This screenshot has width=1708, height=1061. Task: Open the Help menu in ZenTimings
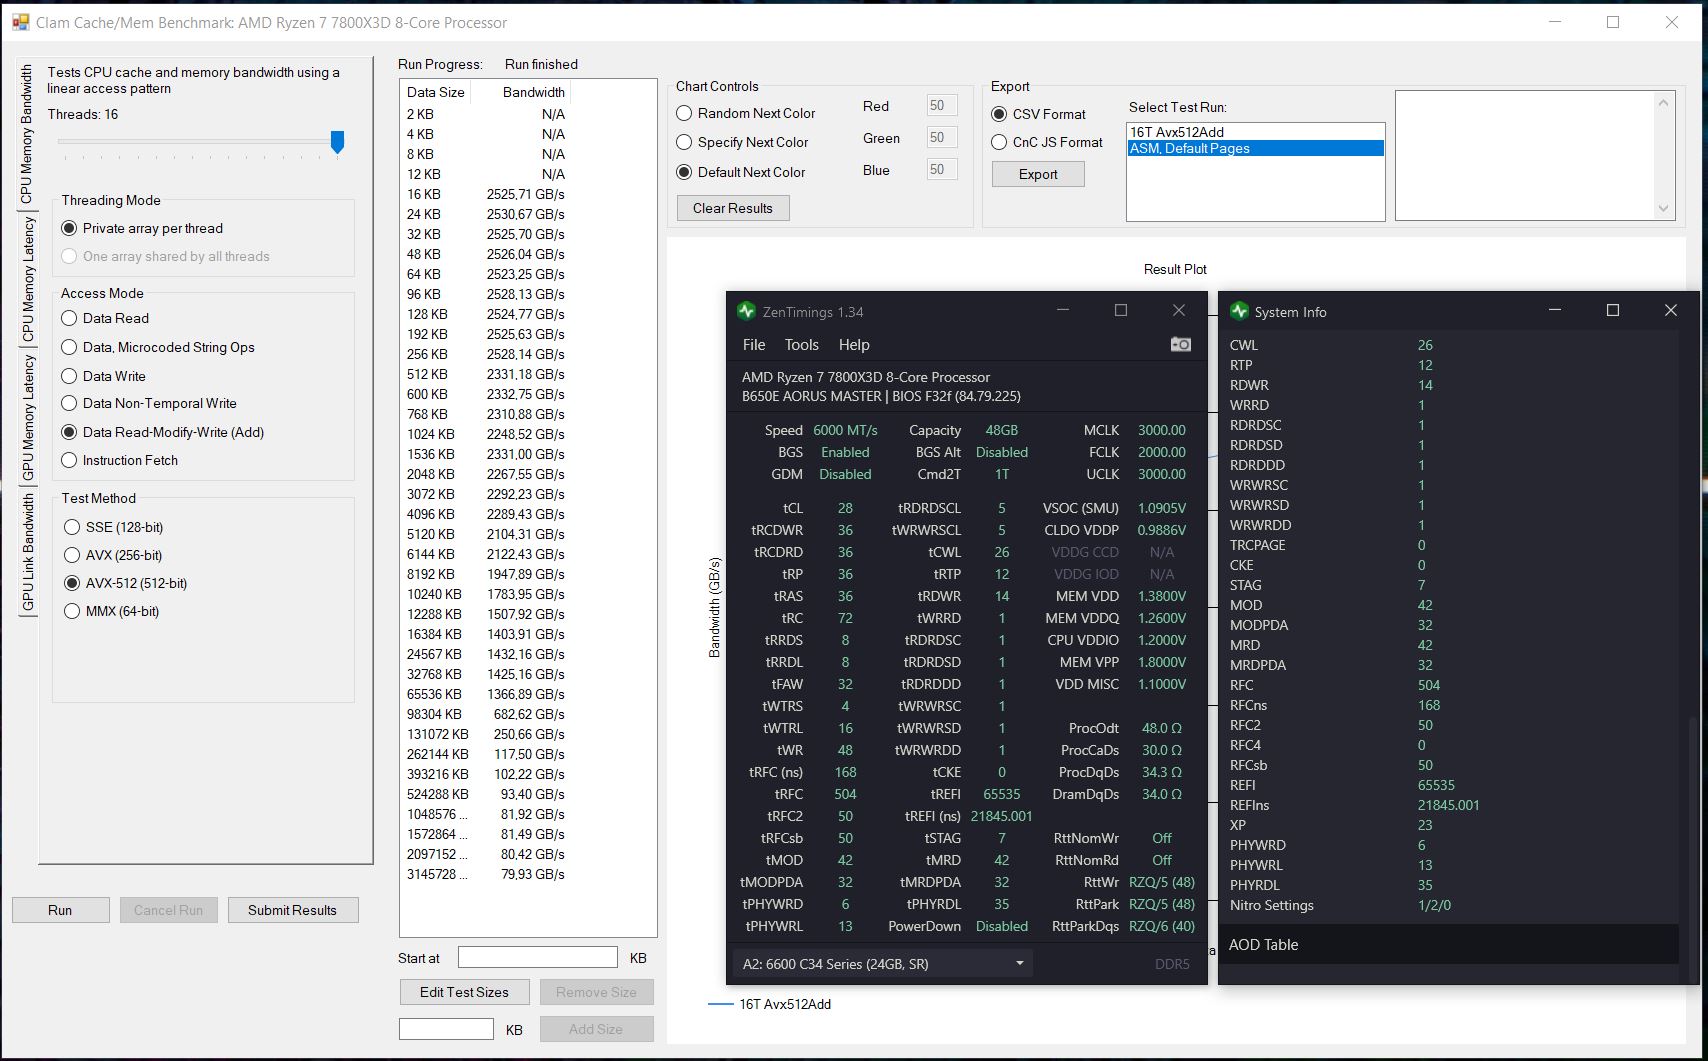pyautogui.click(x=854, y=344)
